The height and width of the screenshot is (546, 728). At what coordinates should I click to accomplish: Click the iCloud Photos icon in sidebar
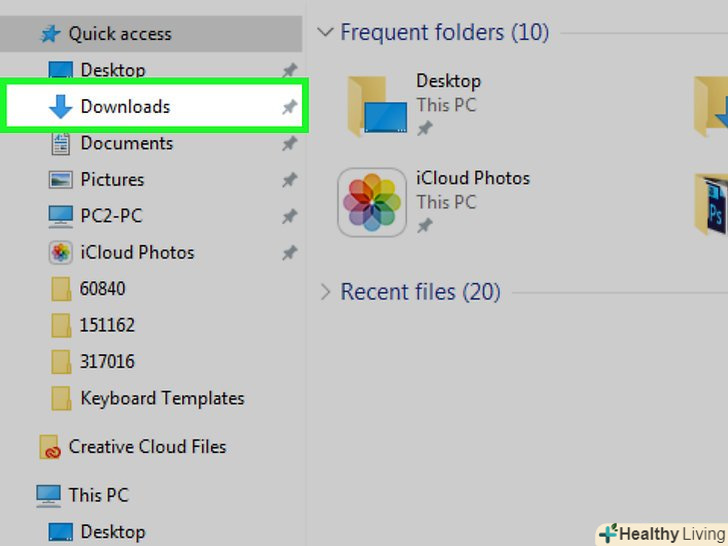[61, 253]
